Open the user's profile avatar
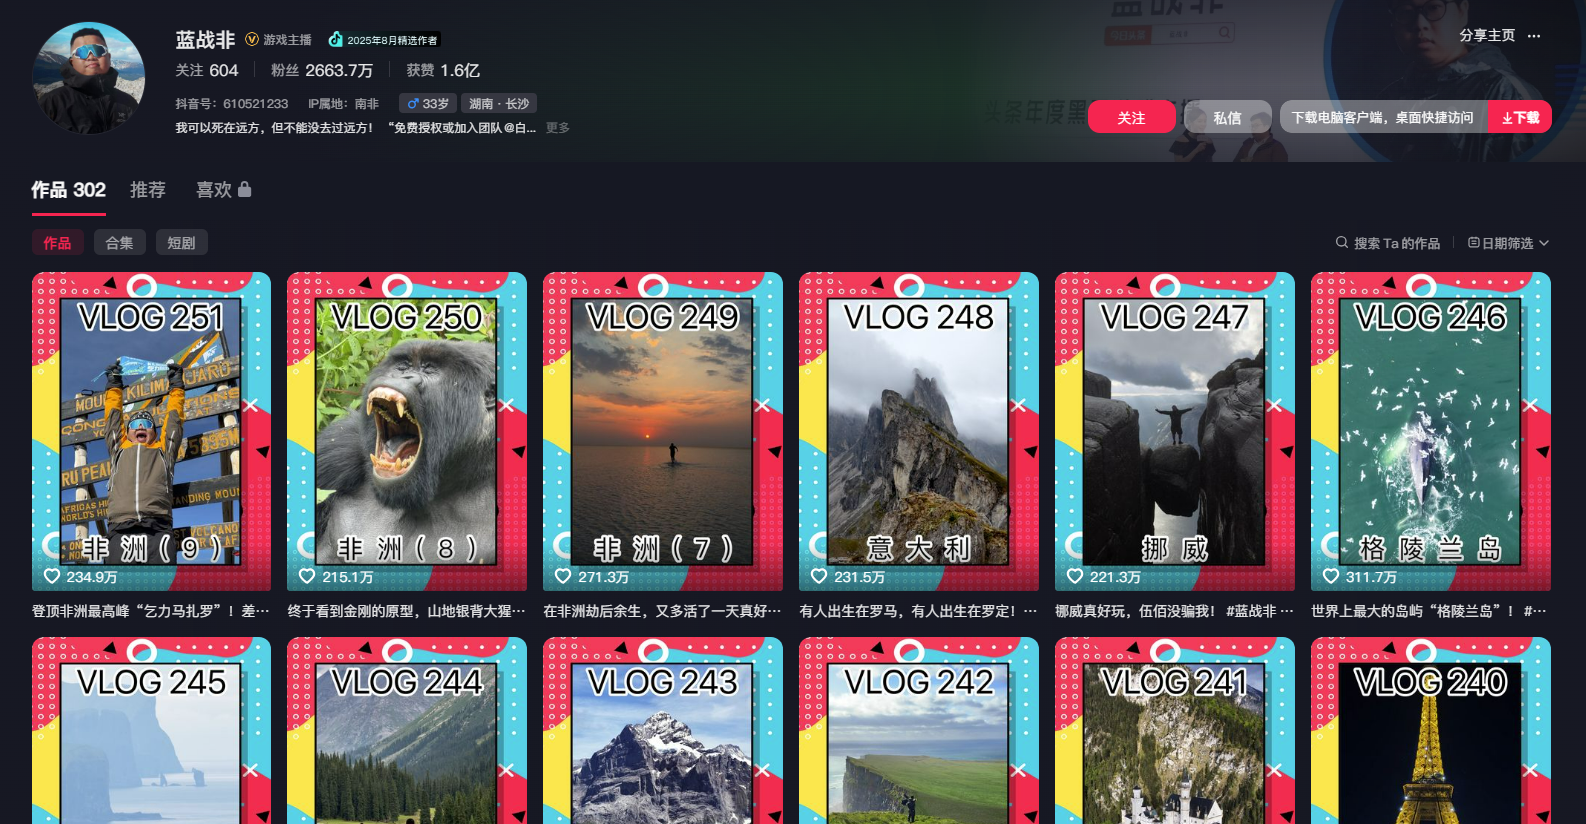 click(x=89, y=78)
